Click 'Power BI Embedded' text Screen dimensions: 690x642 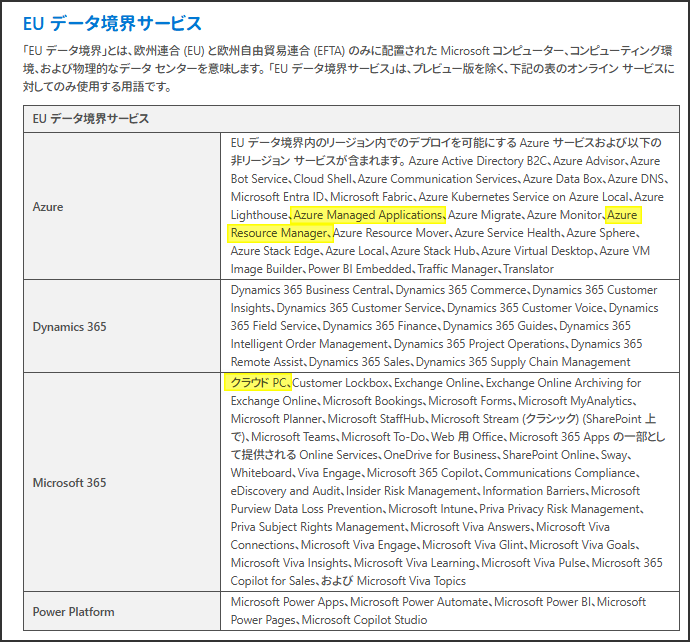(x=360, y=269)
